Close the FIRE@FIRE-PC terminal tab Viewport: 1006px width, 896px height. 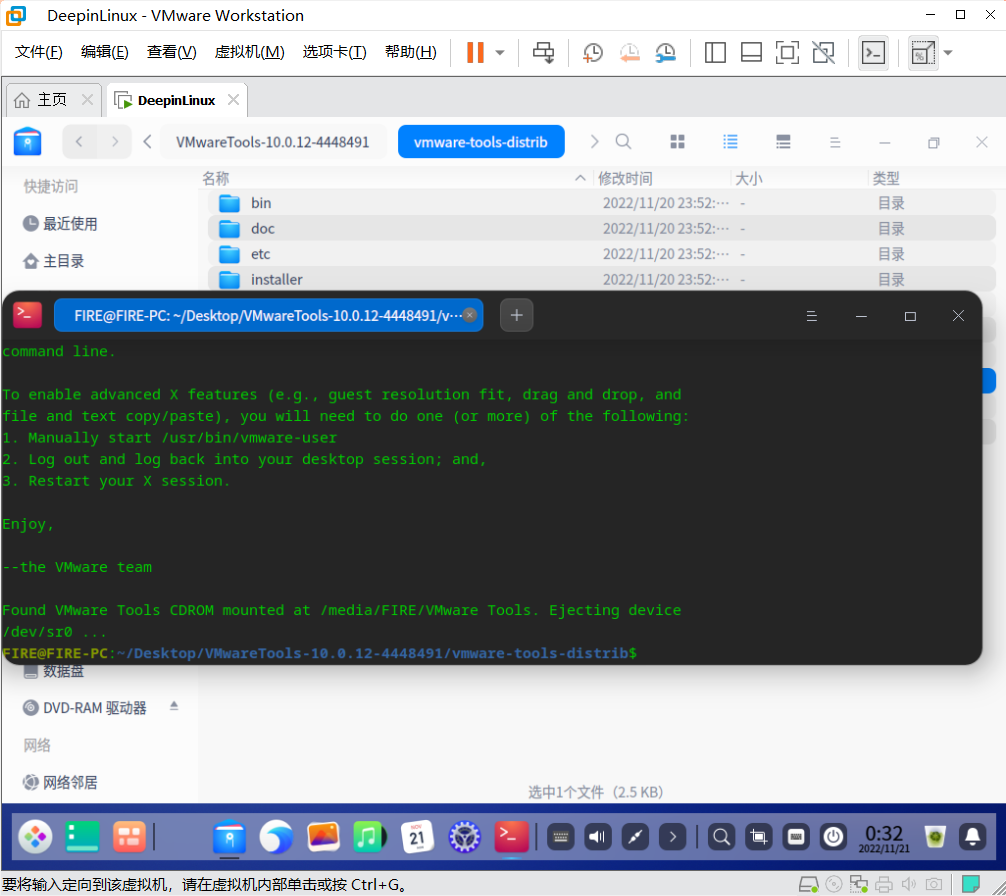(x=470, y=315)
